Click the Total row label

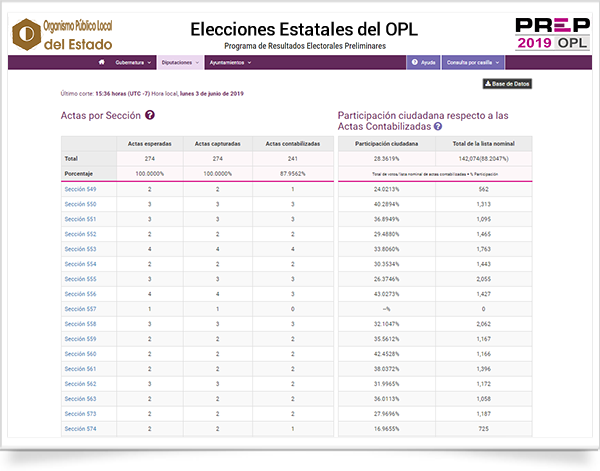coord(71,158)
